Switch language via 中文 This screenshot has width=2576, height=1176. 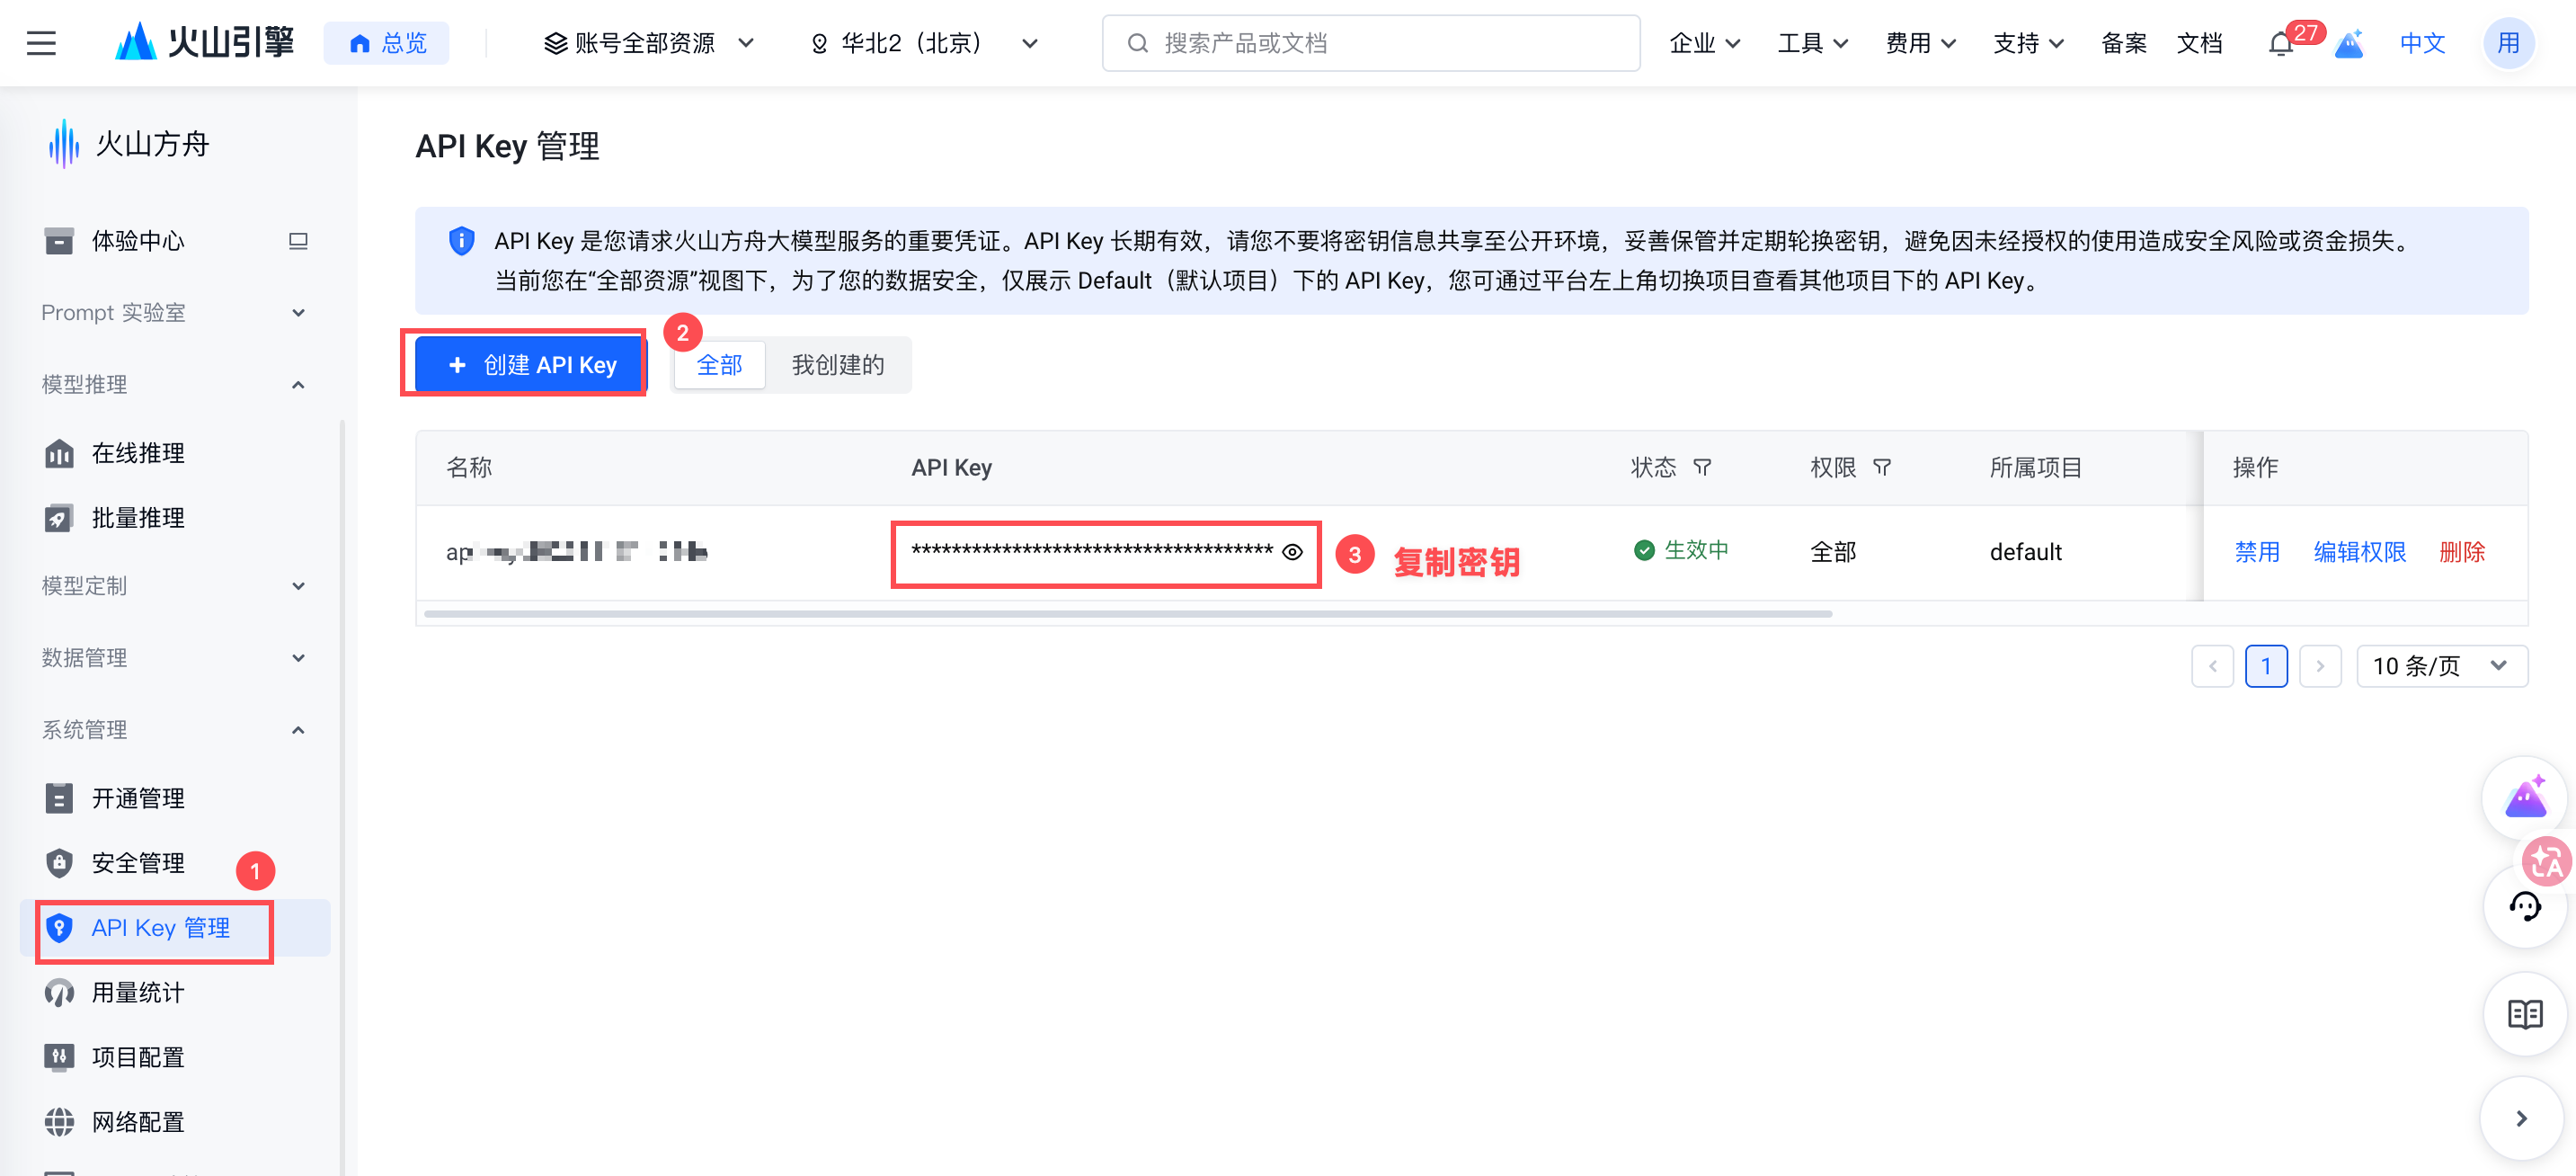pyautogui.click(x=2423, y=43)
